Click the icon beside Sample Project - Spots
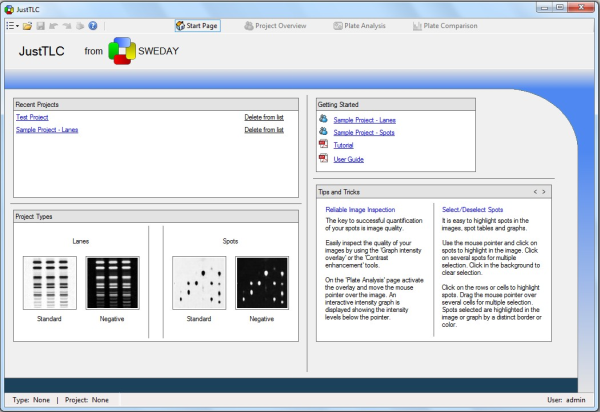The height and width of the screenshot is (412, 600). click(x=323, y=131)
